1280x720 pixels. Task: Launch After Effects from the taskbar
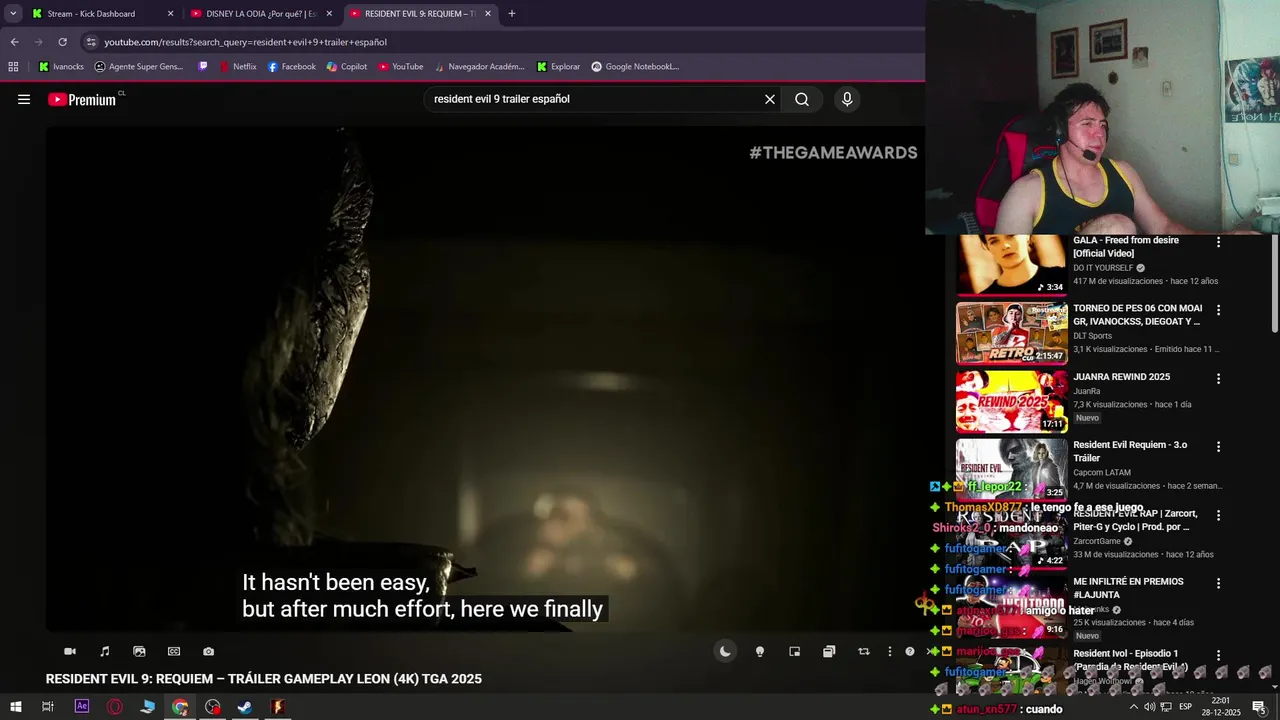82,707
